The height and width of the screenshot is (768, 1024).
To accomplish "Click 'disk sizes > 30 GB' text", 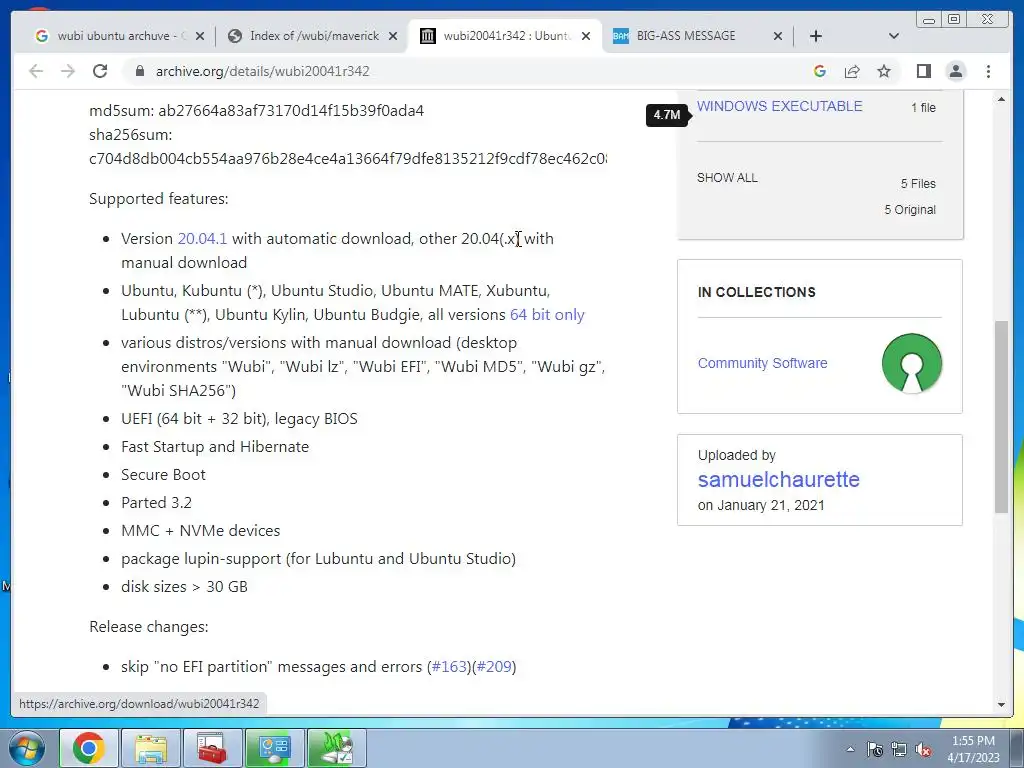I will coord(184,586).
